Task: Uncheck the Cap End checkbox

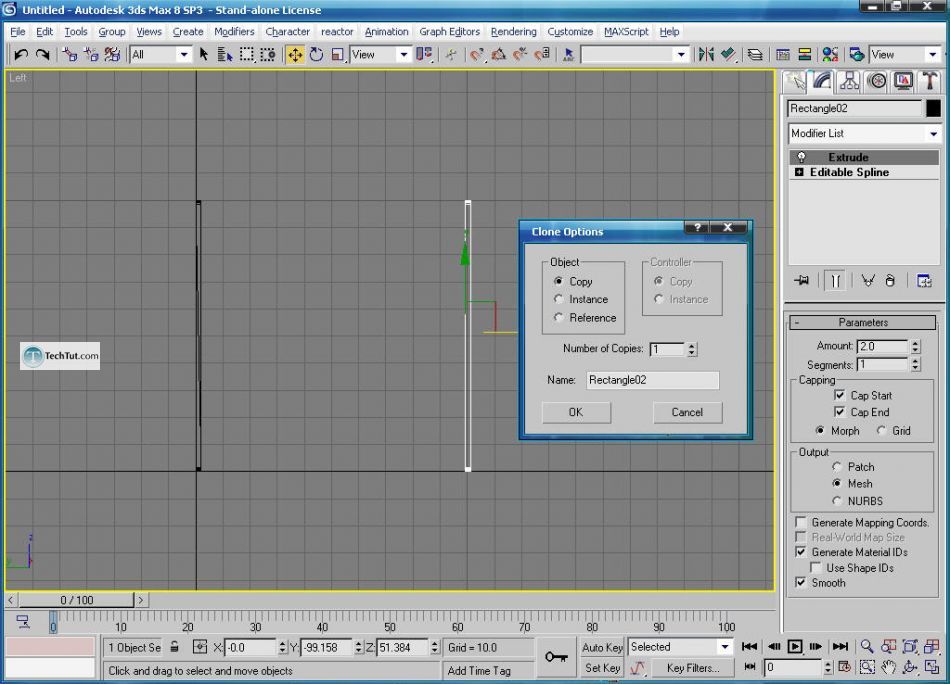Action: [840, 412]
